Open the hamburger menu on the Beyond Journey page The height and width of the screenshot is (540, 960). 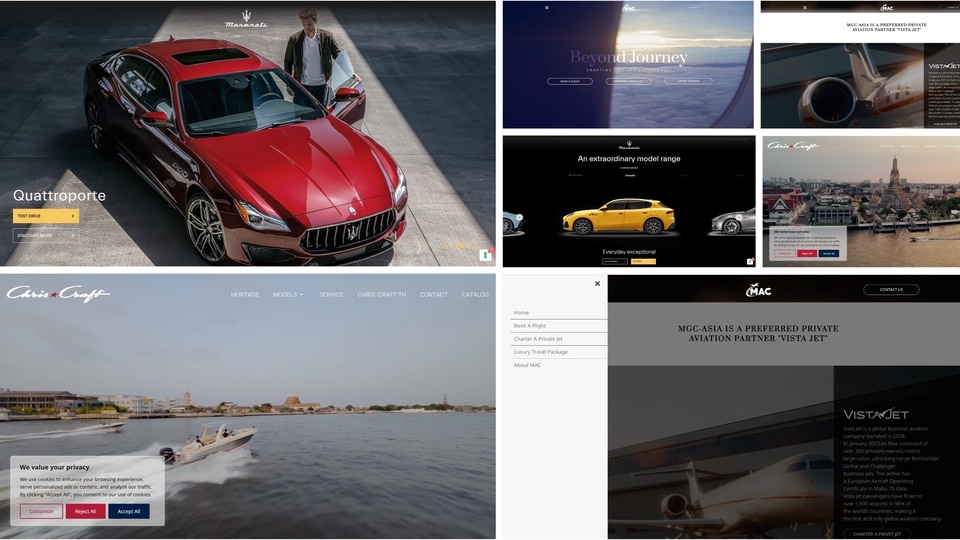[547, 8]
